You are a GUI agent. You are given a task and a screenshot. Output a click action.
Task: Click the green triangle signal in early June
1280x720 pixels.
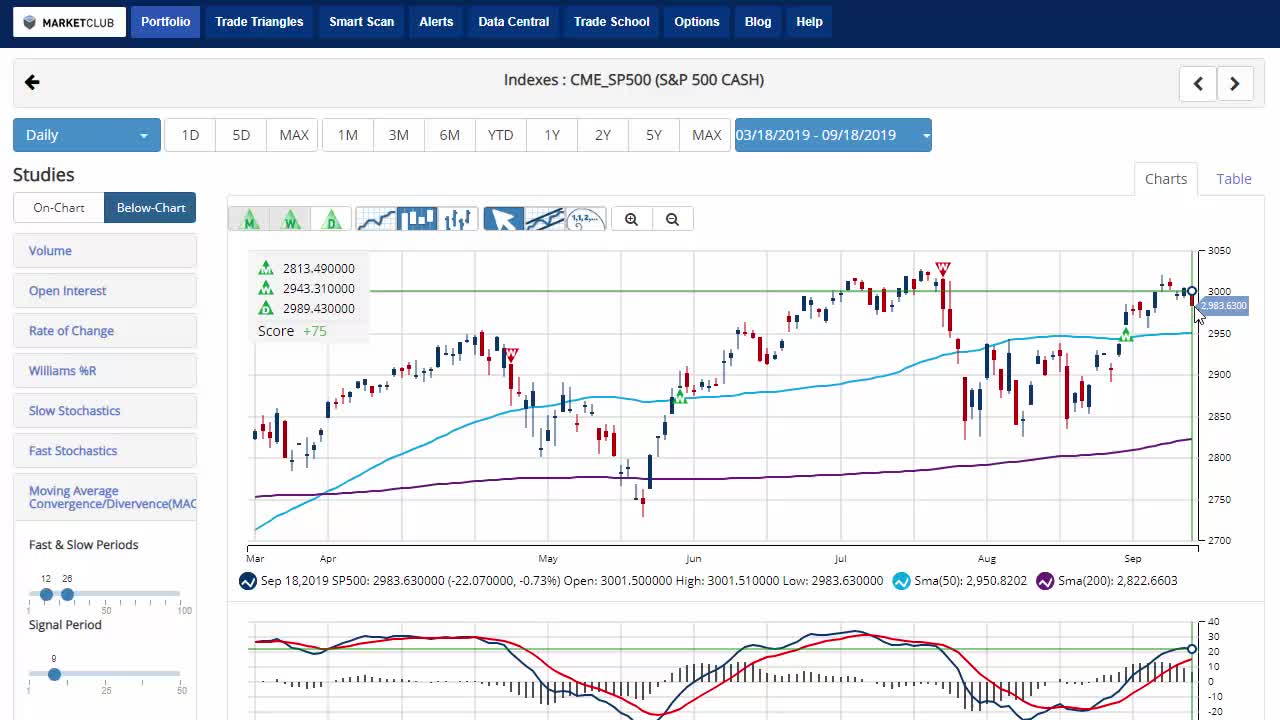(x=680, y=397)
